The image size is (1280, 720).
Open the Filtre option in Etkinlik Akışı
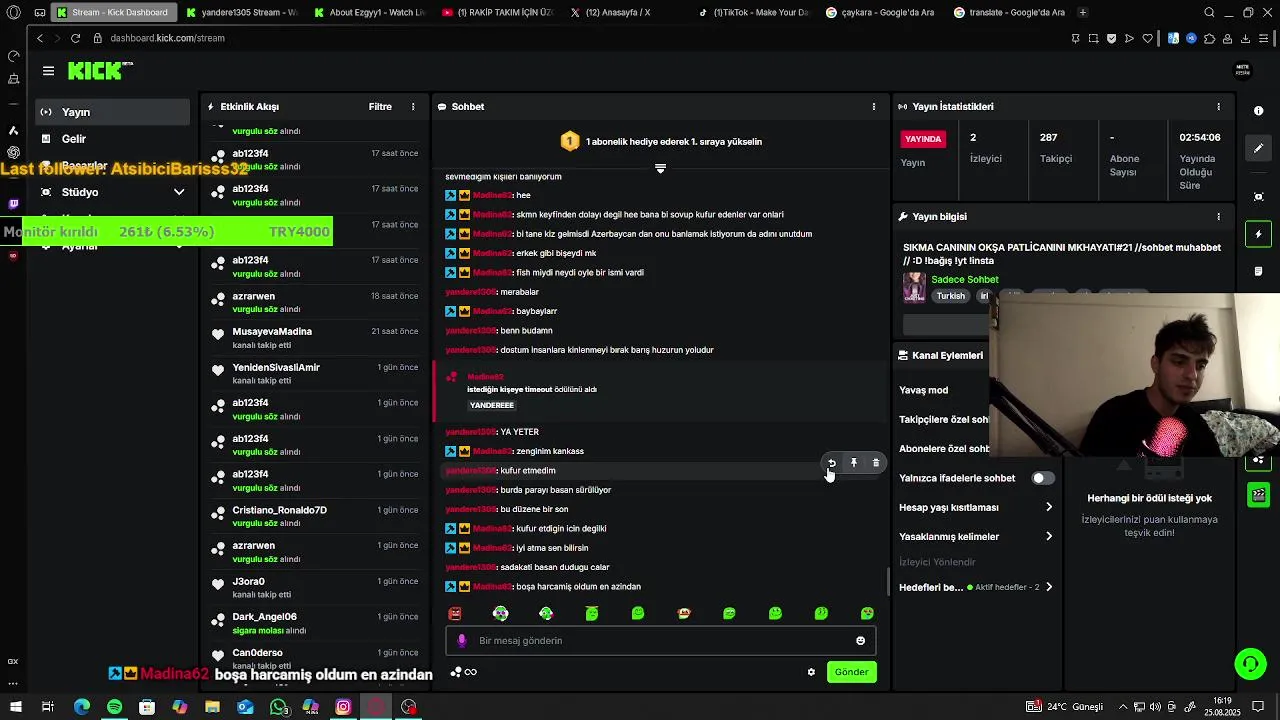click(380, 107)
